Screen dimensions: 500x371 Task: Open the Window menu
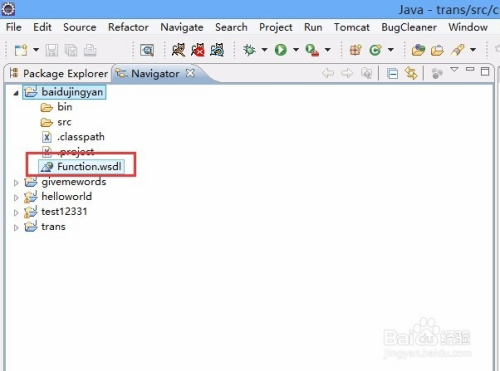tap(468, 27)
